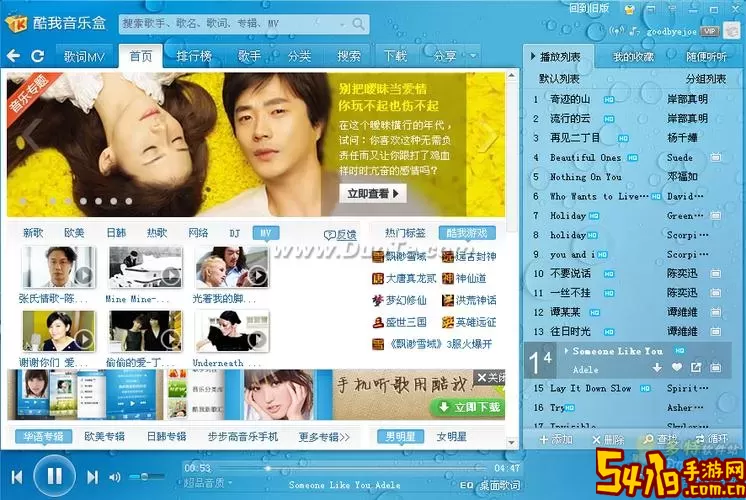Switch to the 我的收藏 tab
The height and width of the screenshot is (500, 746).
point(633,57)
